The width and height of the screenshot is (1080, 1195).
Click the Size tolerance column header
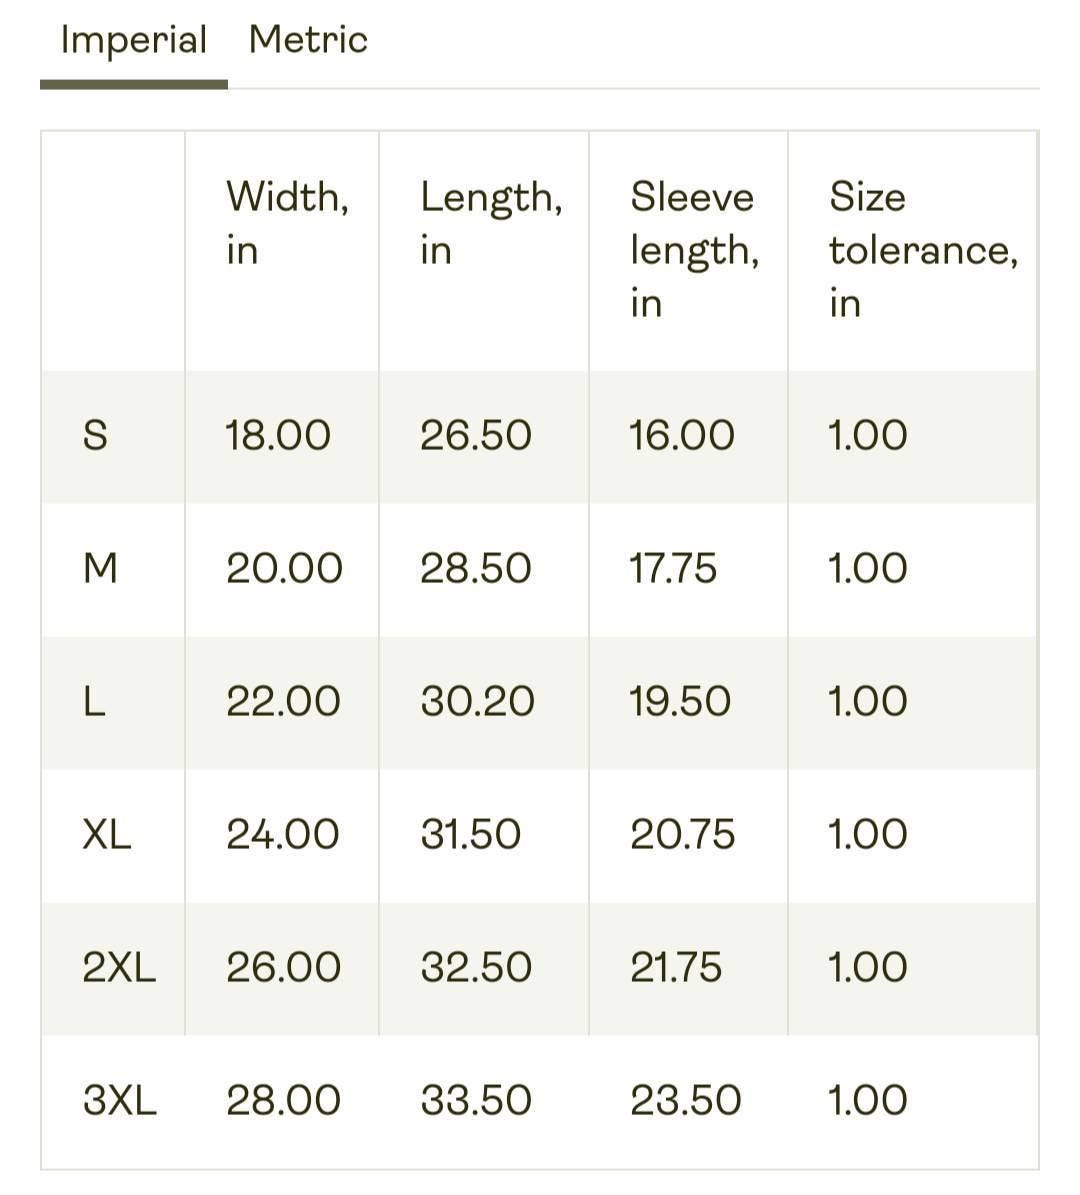(923, 249)
